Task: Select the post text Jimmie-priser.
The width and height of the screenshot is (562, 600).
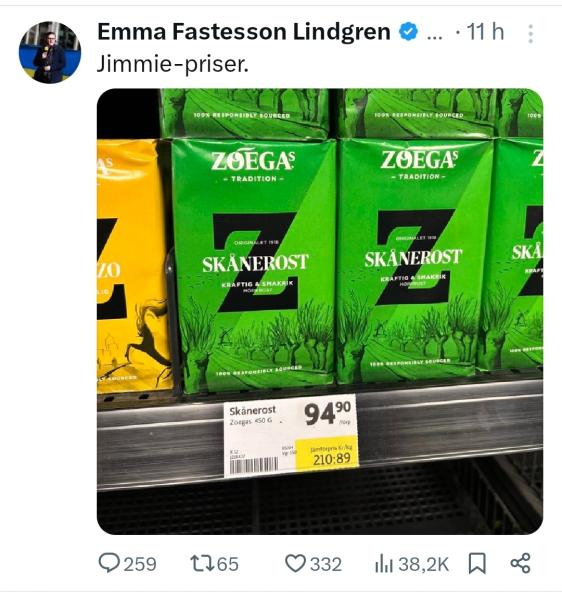Action: point(173,64)
